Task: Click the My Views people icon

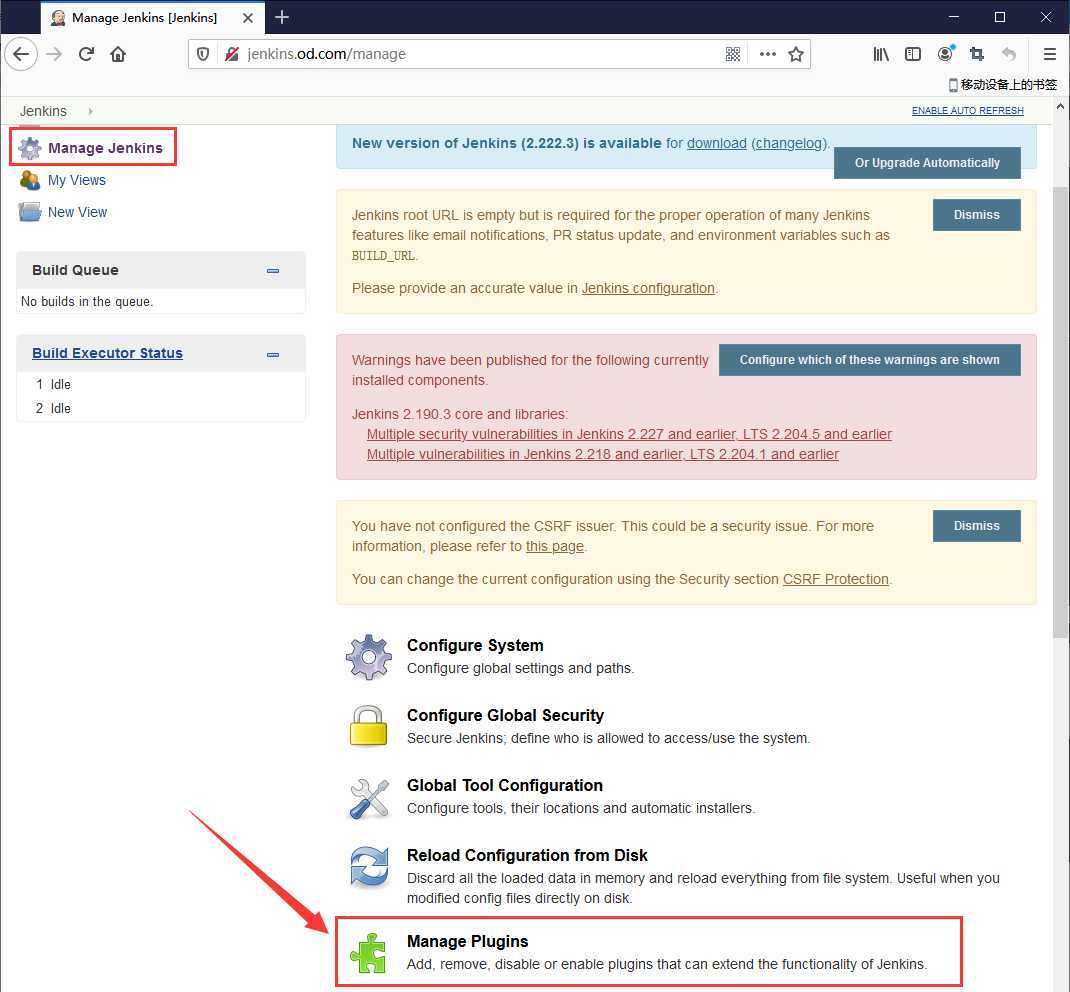Action: (x=29, y=180)
